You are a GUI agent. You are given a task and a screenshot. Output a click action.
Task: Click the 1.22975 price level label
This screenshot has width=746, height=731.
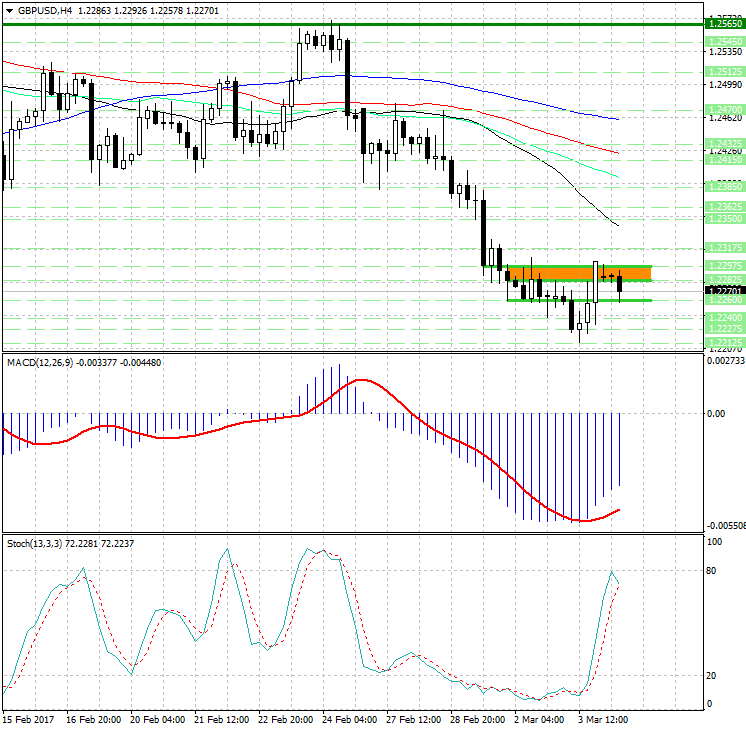point(725,266)
